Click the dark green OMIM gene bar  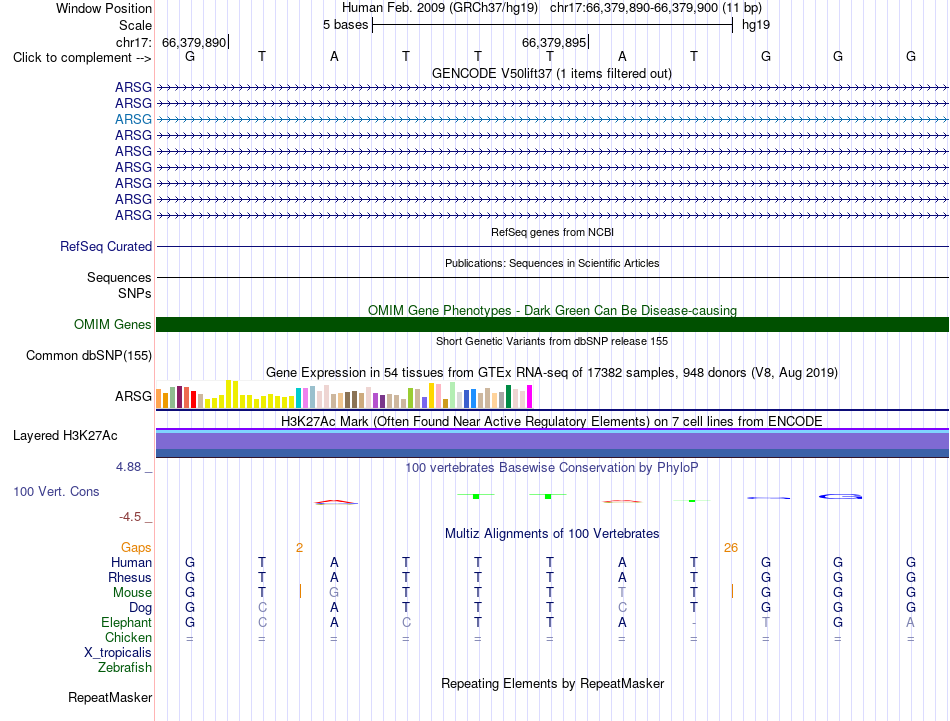(552, 324)
